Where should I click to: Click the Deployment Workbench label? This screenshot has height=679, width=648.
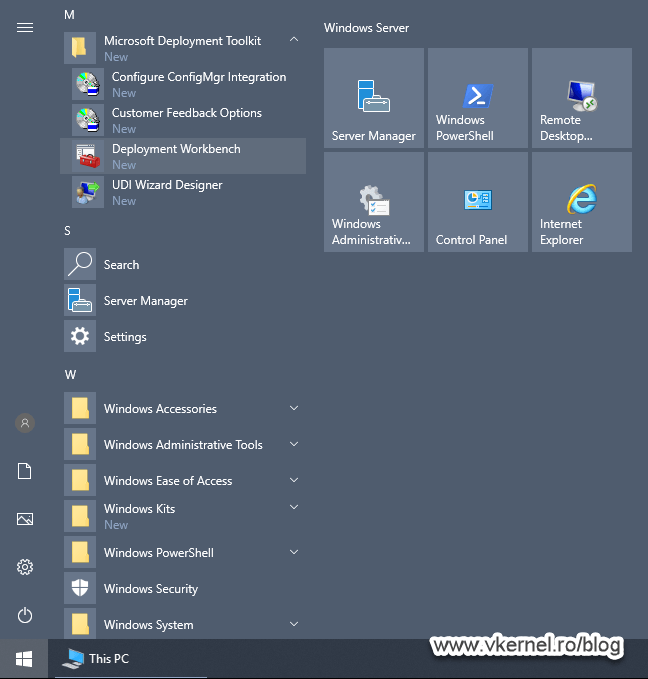point(176,149)
